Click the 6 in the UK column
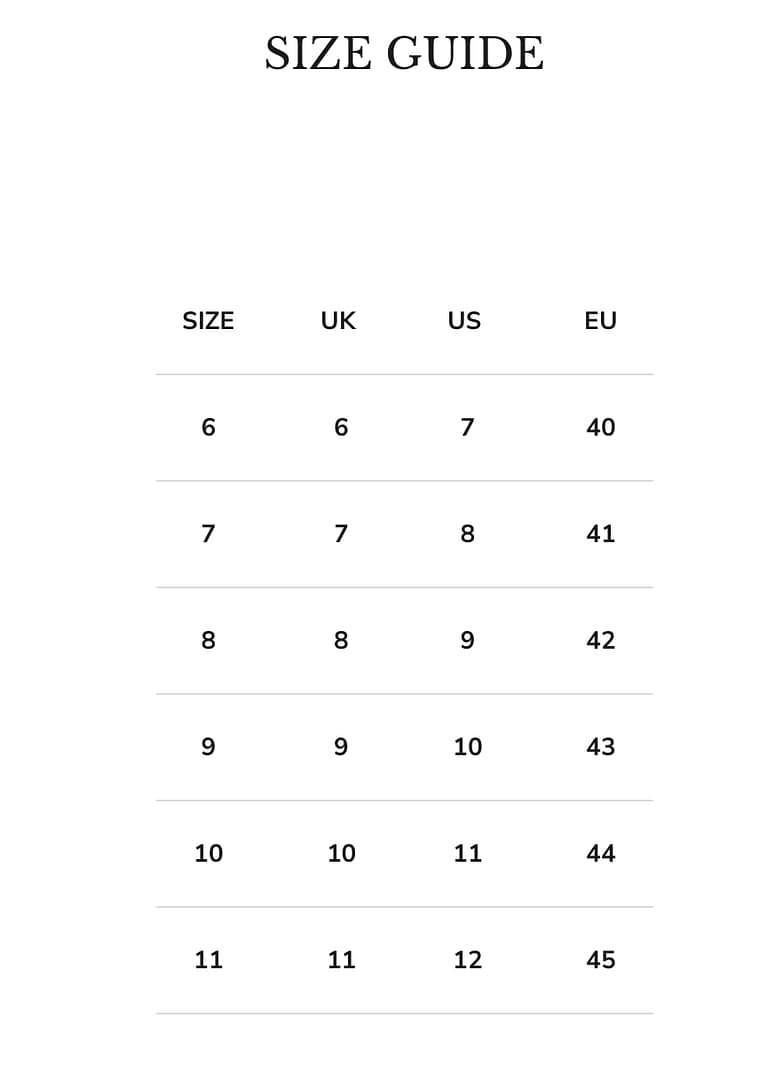The height and width of the screenshot is (1079, 767). (x=341, y=427)
